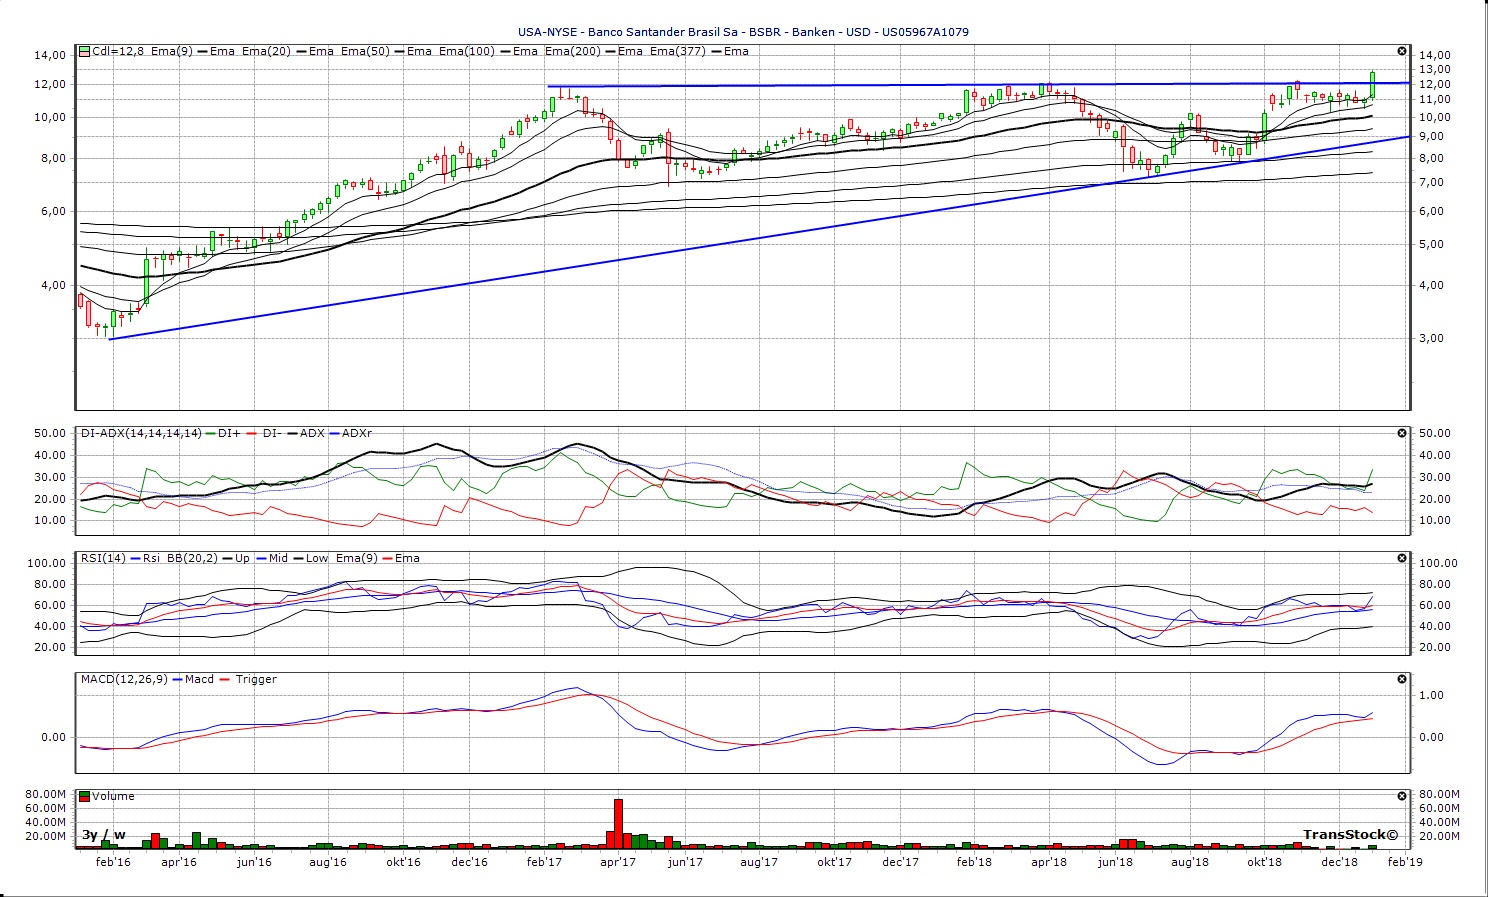
Task: Click the 3,00 price axis value
Action: pyautogui.click(x=1431, y=339)
